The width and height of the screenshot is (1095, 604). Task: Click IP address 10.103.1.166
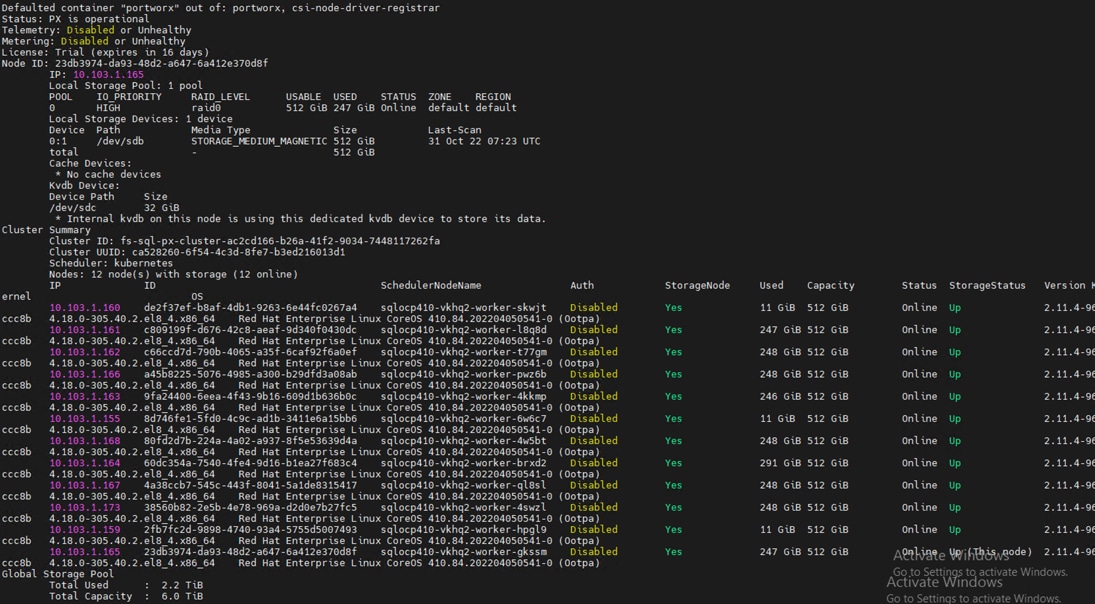point(84,374)
